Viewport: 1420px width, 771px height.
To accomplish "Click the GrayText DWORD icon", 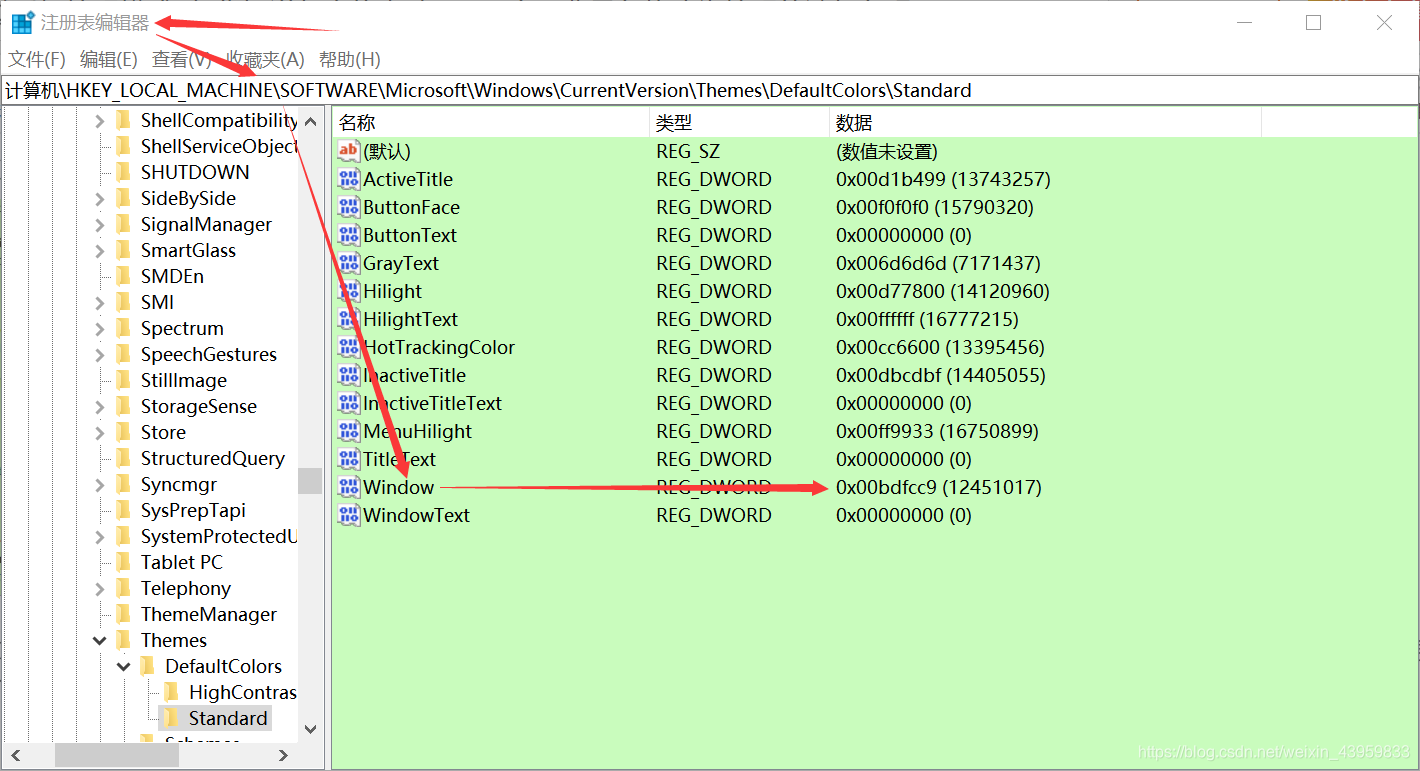I will [348, 264].
